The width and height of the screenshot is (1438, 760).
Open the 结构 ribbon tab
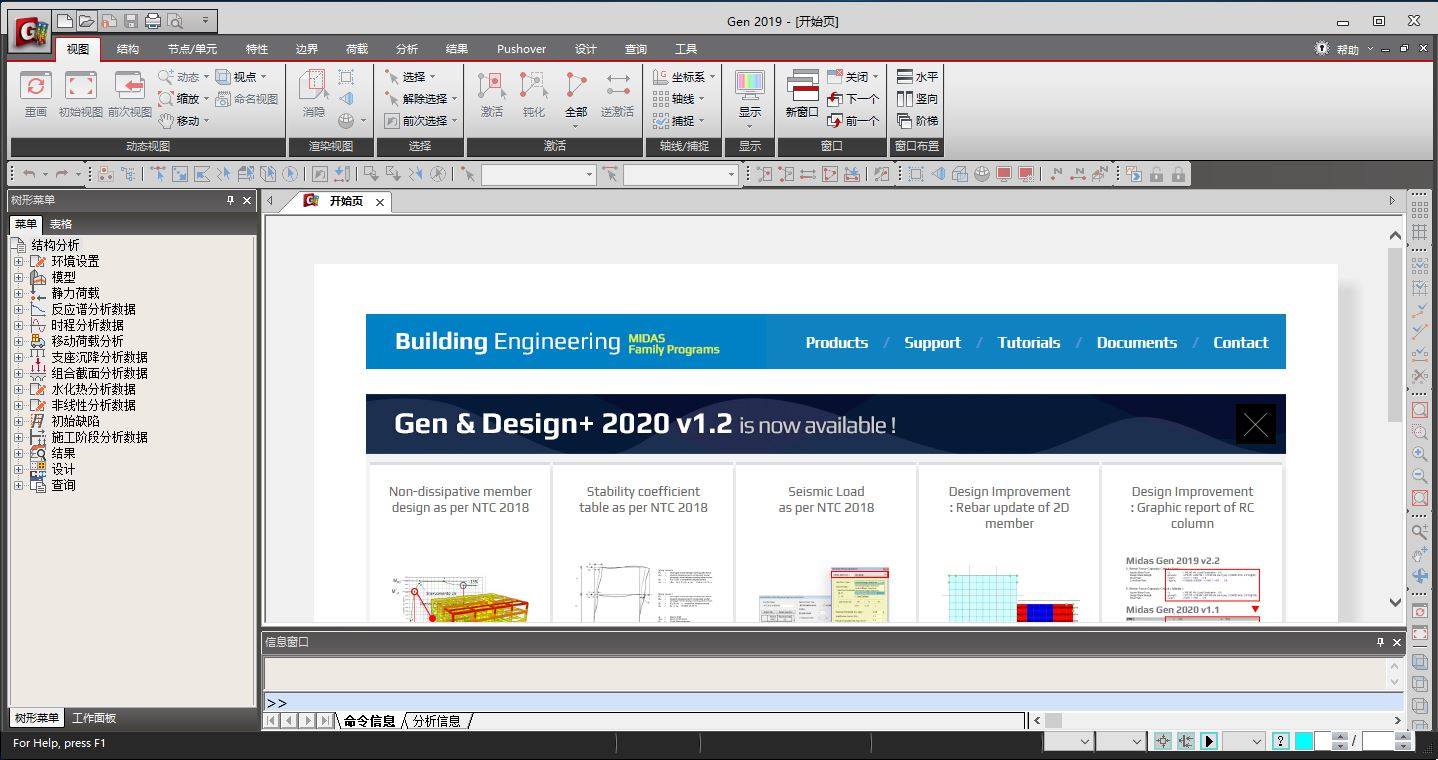point(128,49)
